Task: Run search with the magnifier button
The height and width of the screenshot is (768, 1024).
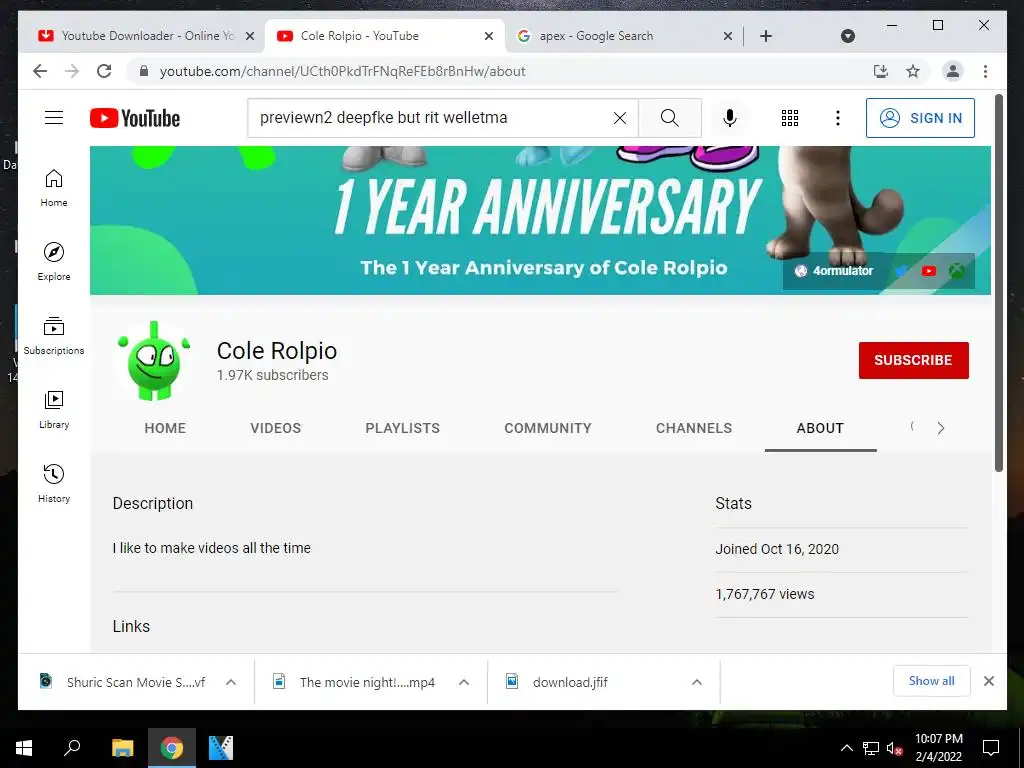Action: click(669, 118)
